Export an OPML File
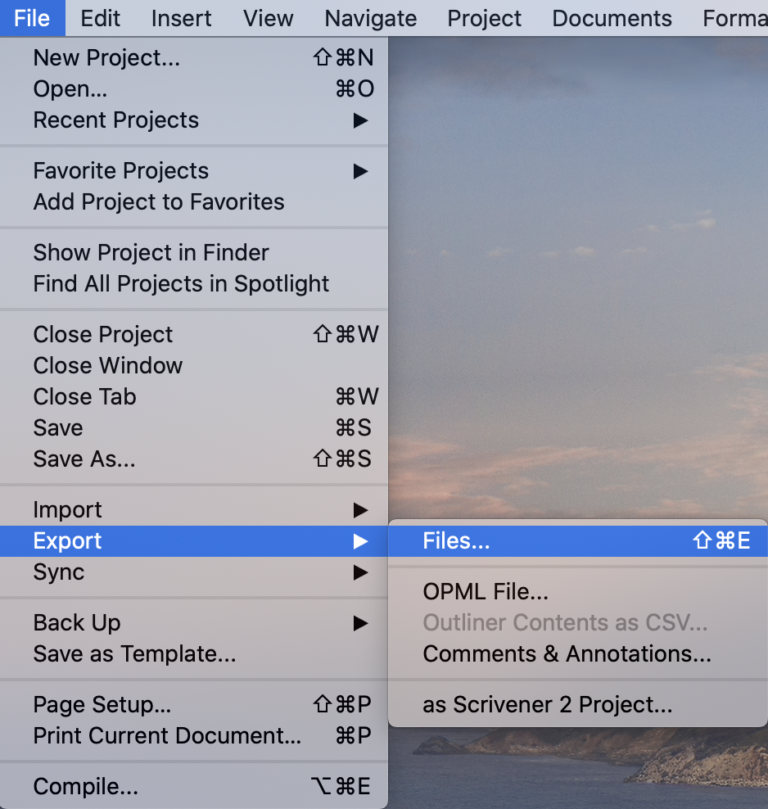 click(x=485, y=592)
